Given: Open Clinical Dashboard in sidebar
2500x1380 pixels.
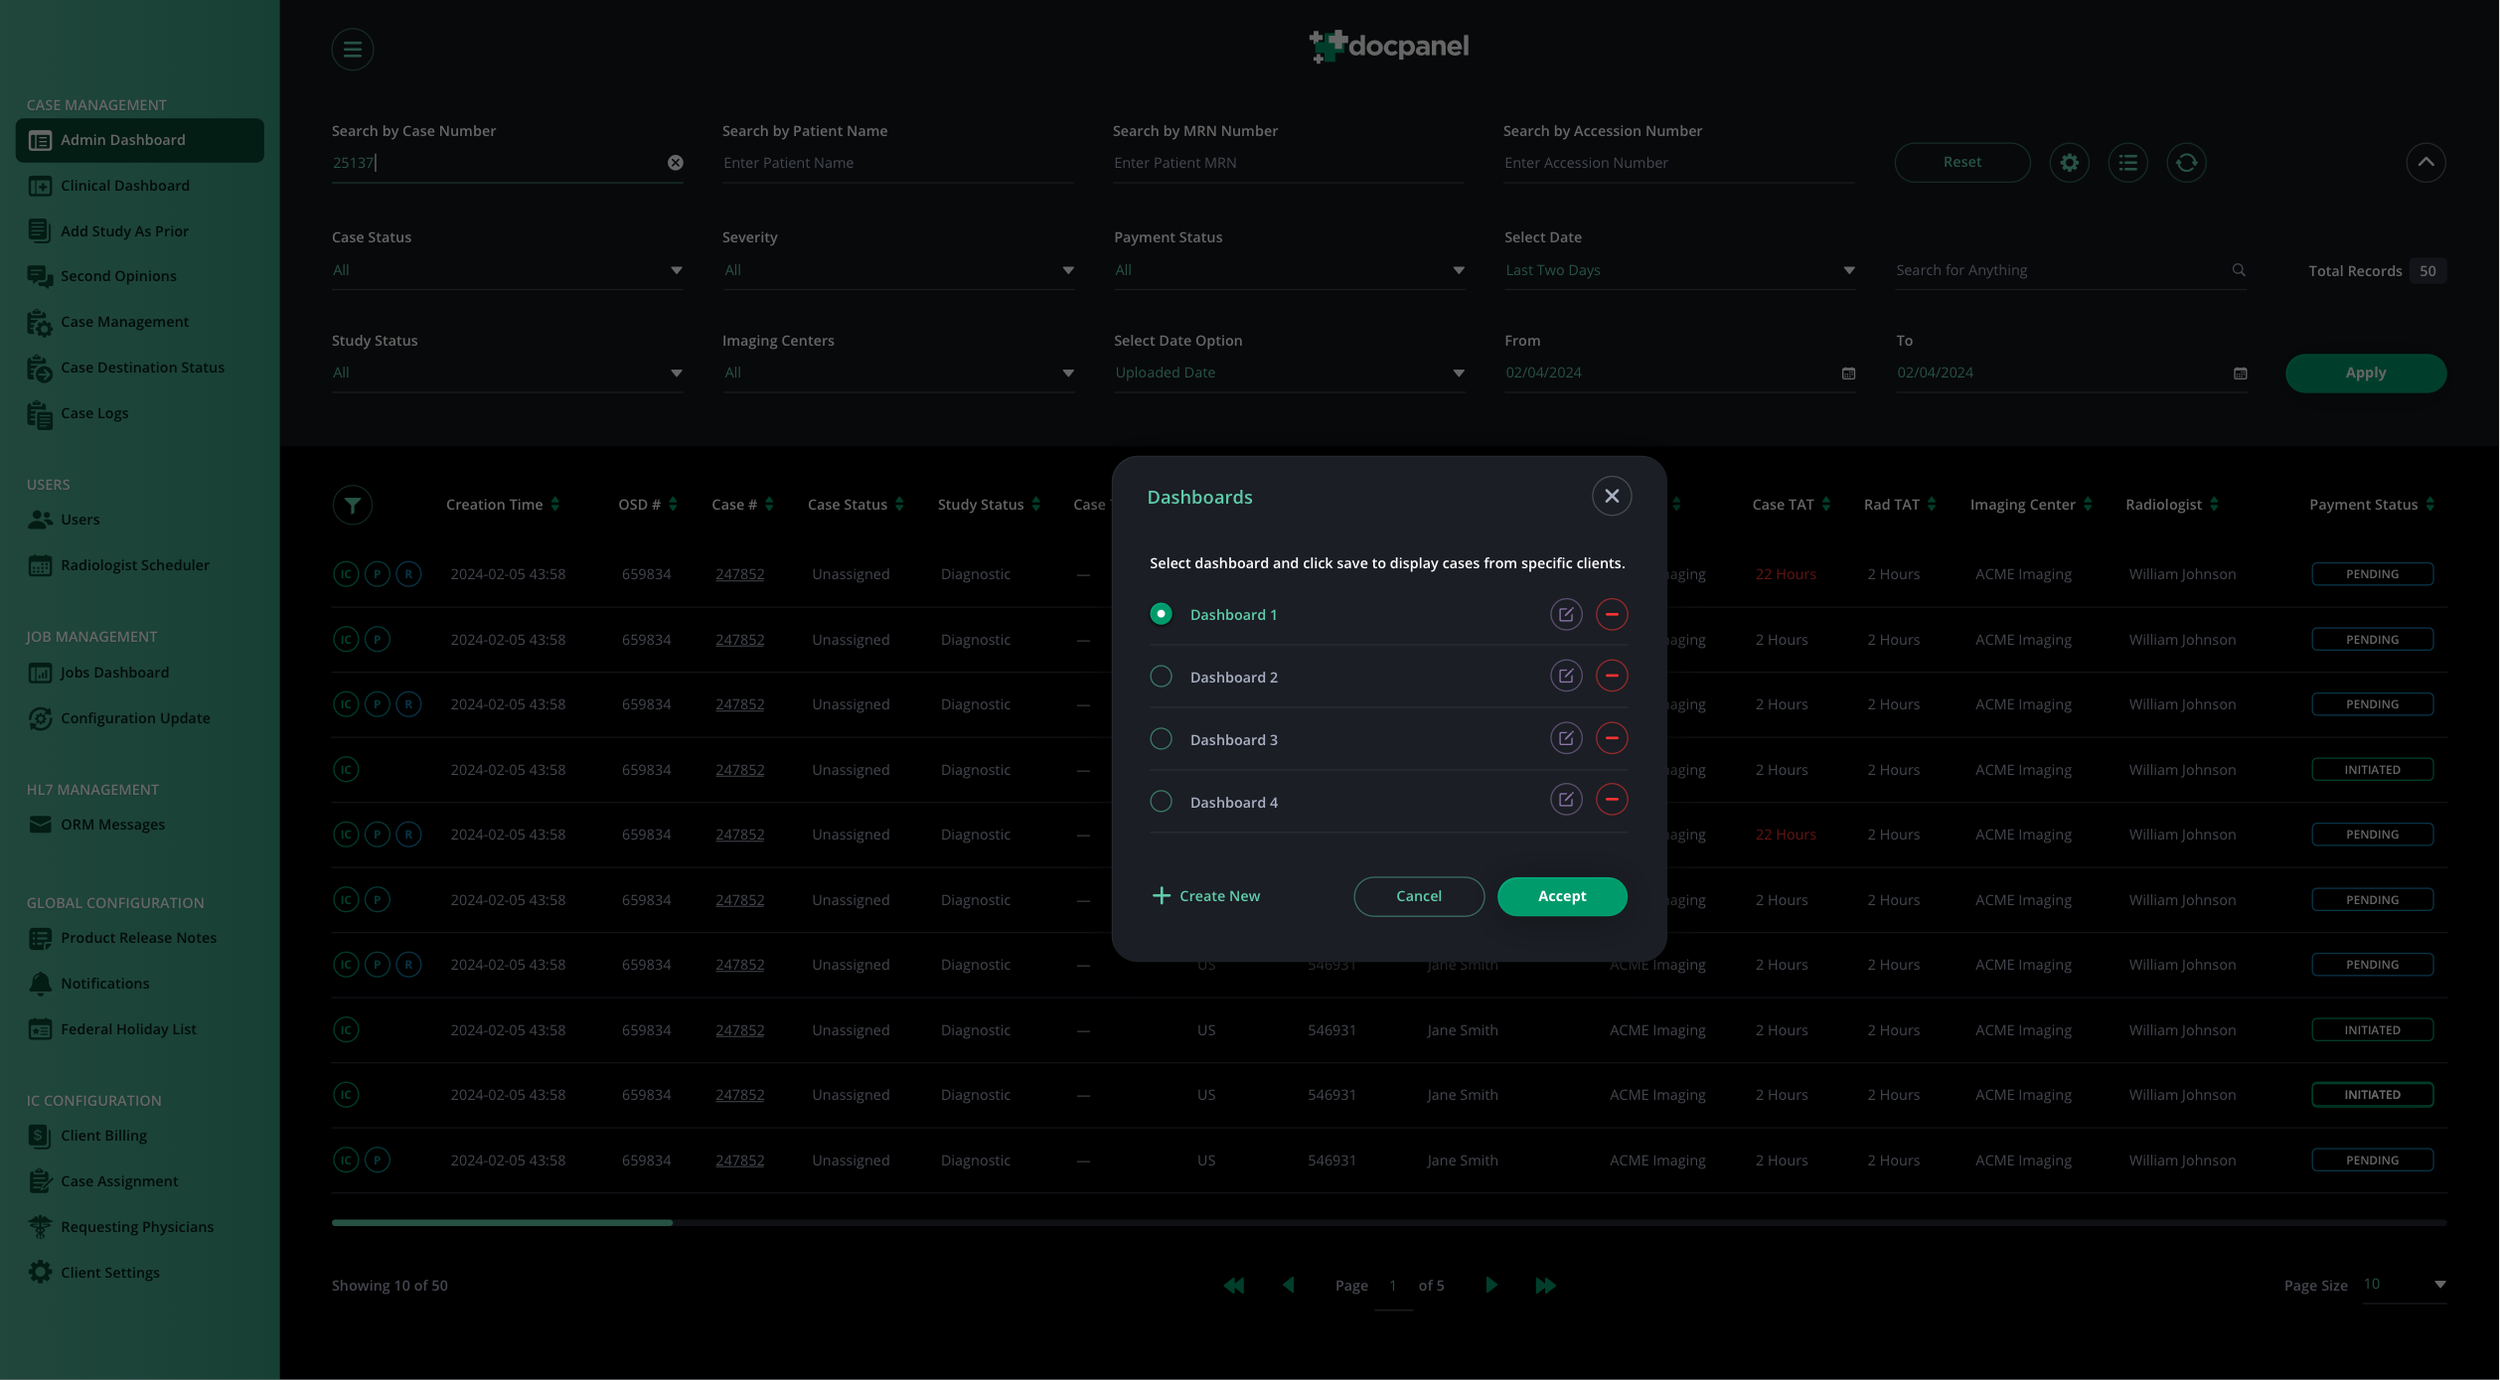Looking at the screenshot, I should pos(124,186).
